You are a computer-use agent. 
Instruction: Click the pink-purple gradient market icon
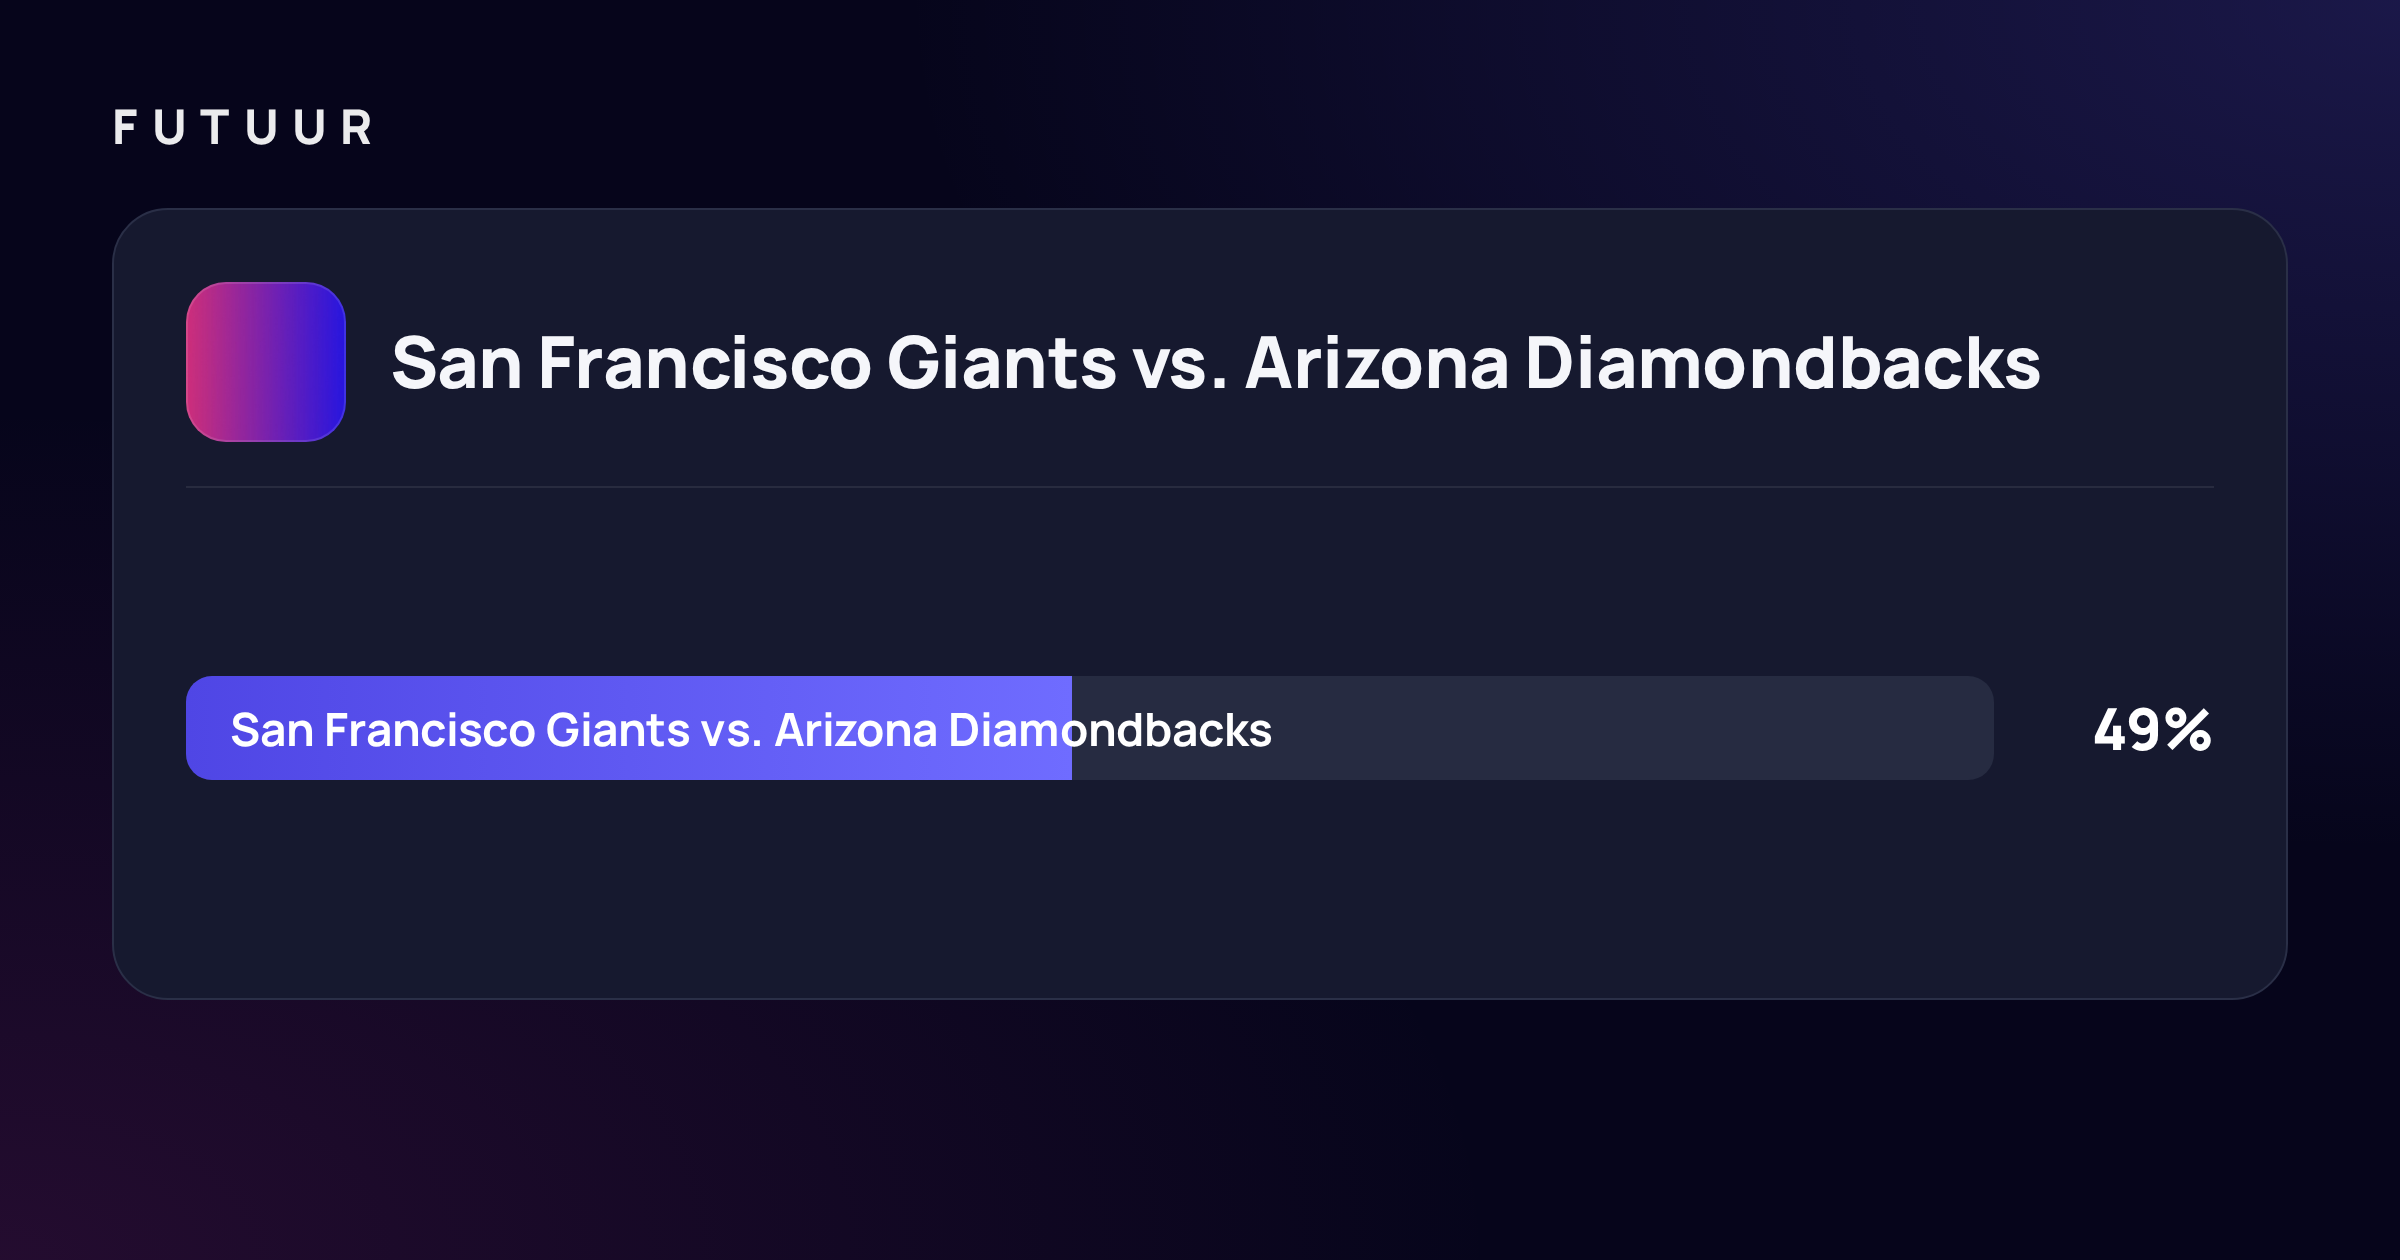266,362
